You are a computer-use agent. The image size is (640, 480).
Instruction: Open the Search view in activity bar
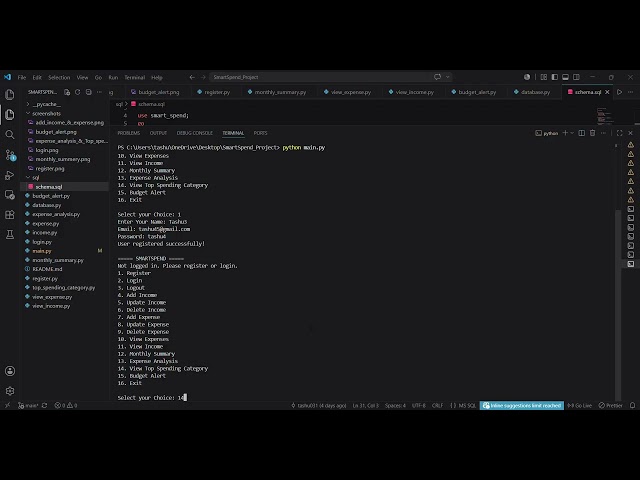click(x=10, y=135)
